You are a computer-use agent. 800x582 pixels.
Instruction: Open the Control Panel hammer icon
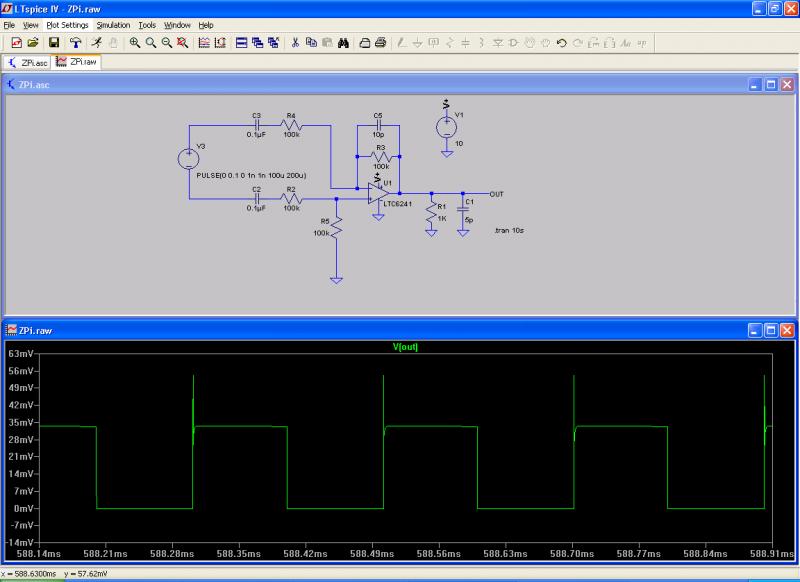75,43
